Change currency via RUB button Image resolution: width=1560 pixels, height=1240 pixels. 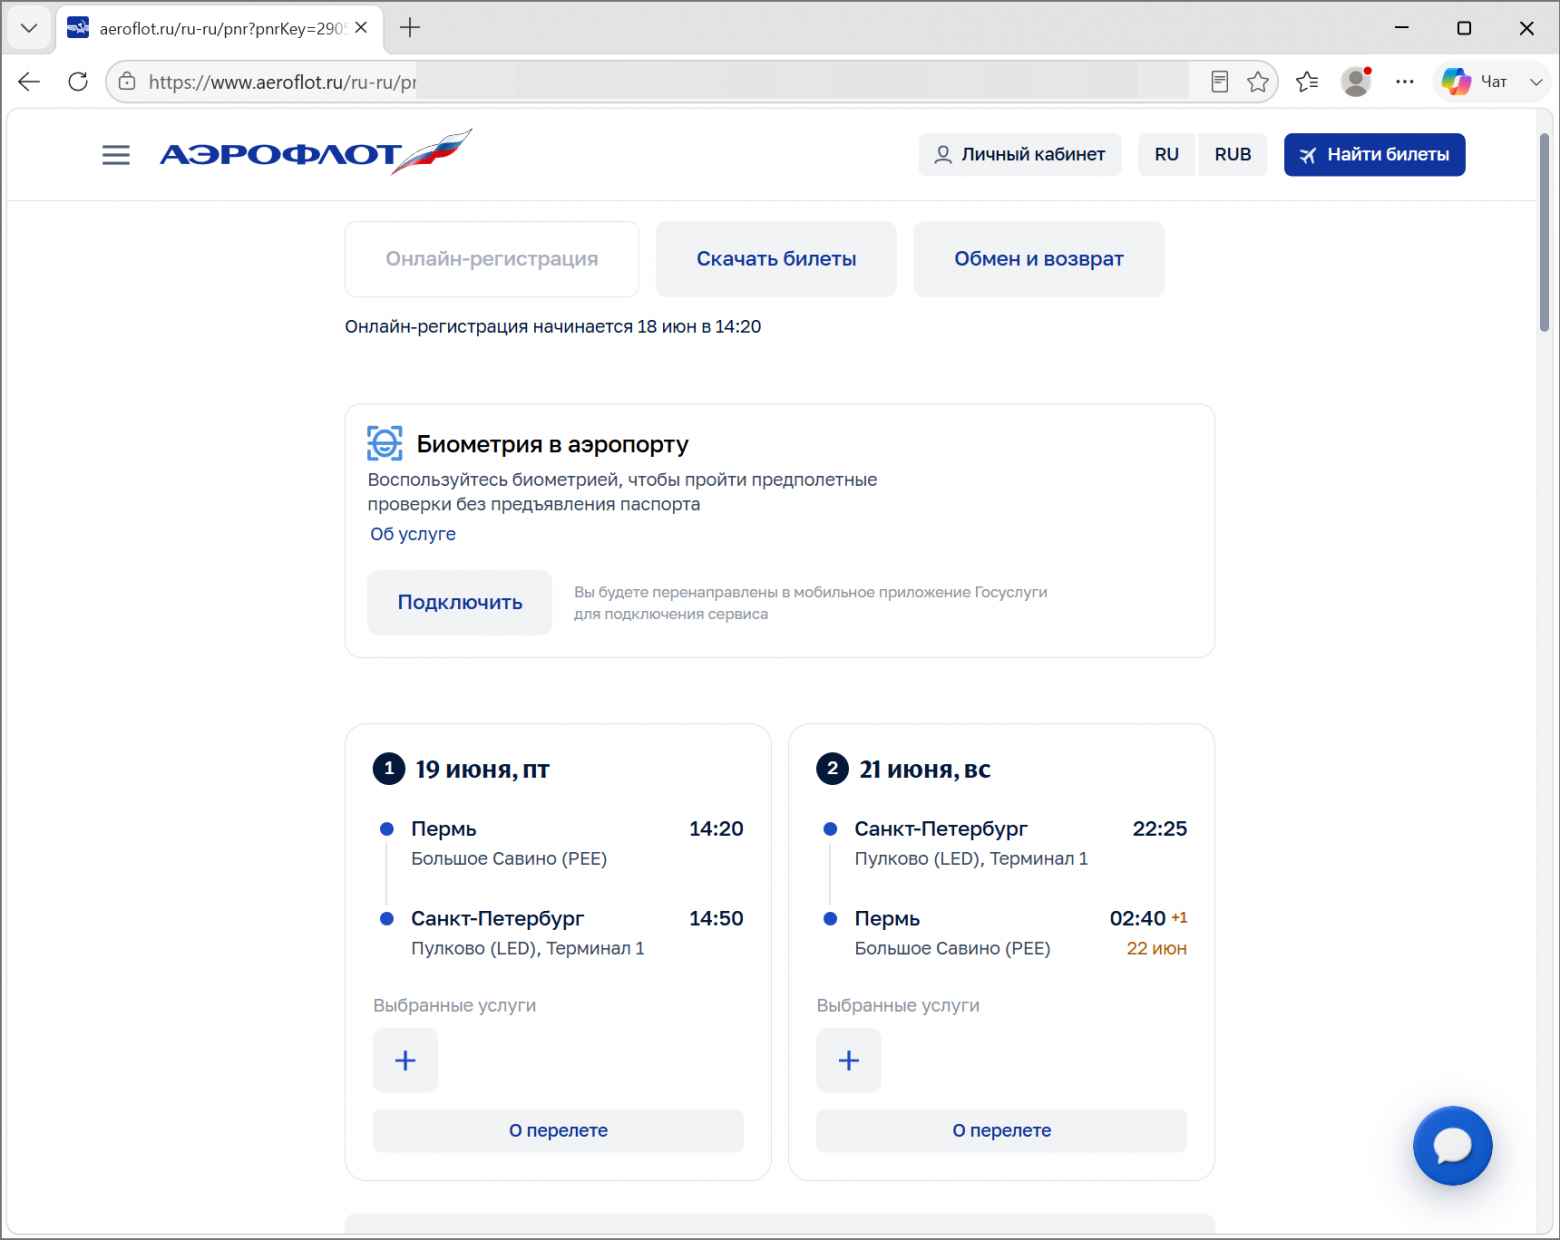point(1232,155)
